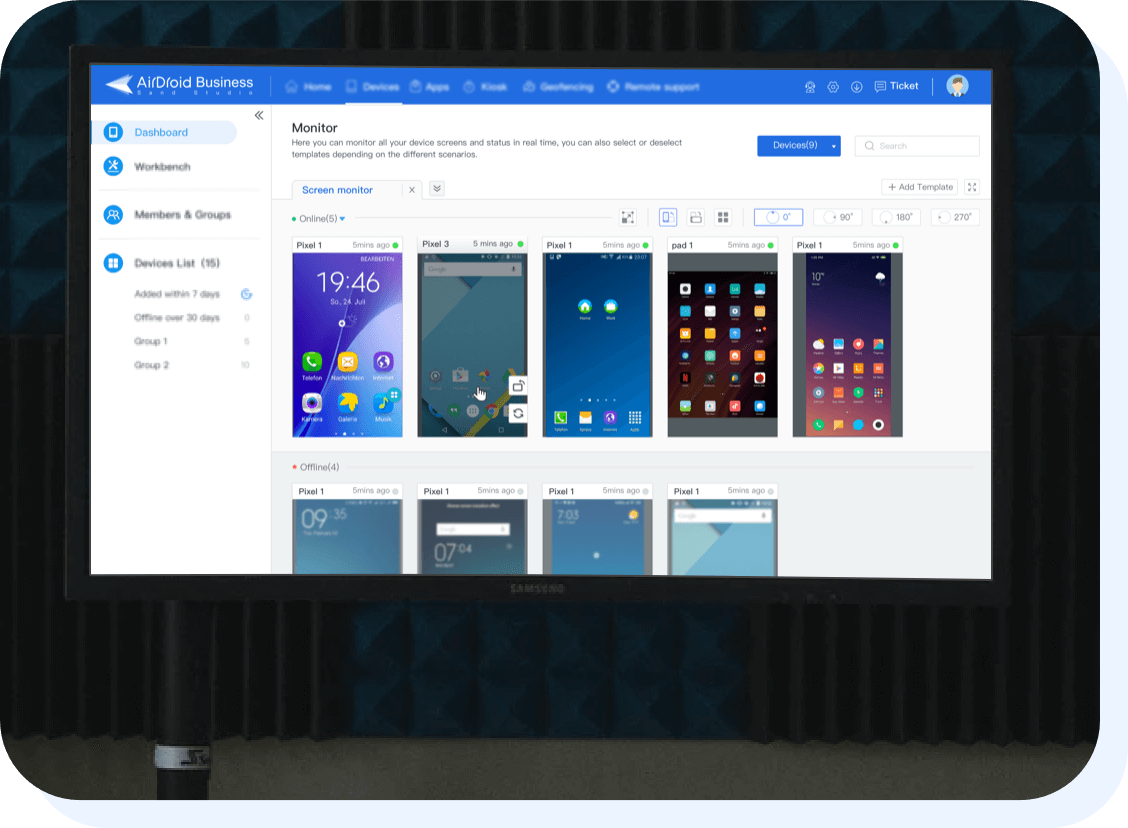
Task: Click the Workbench tools icon
Action: tap(113, 166)
